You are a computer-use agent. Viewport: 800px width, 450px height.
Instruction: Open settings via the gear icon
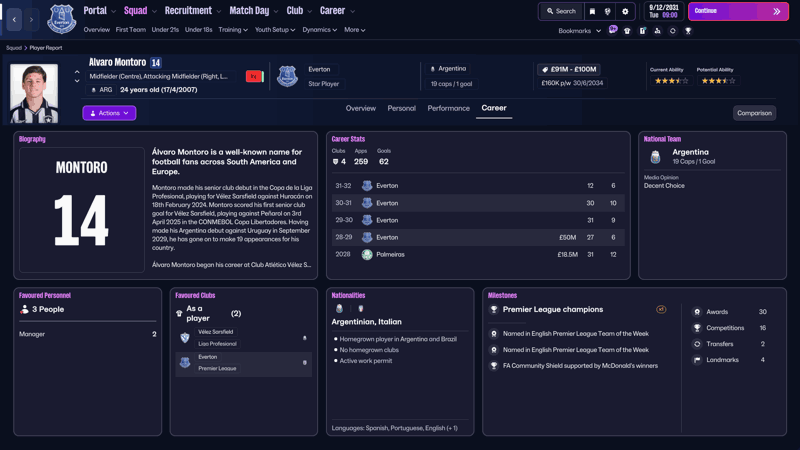(x=625, y=11)
